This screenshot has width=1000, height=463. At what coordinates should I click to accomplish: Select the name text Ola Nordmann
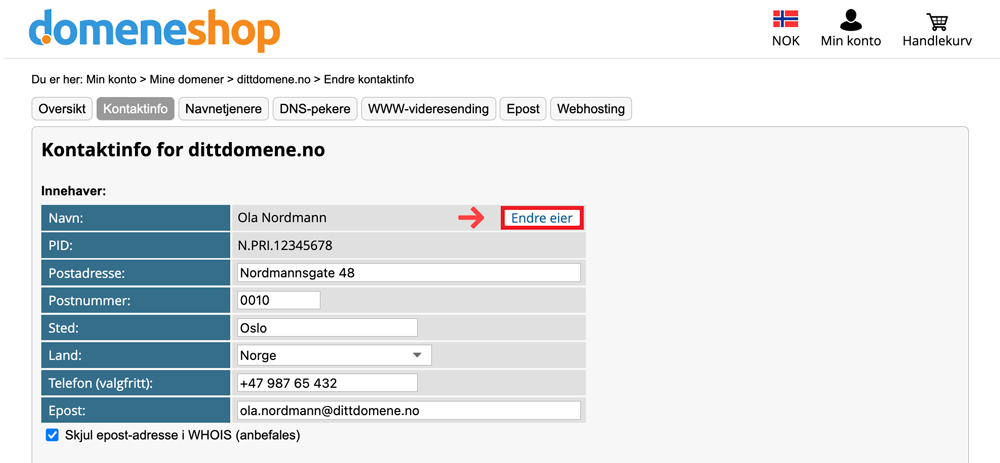[282, 217]
